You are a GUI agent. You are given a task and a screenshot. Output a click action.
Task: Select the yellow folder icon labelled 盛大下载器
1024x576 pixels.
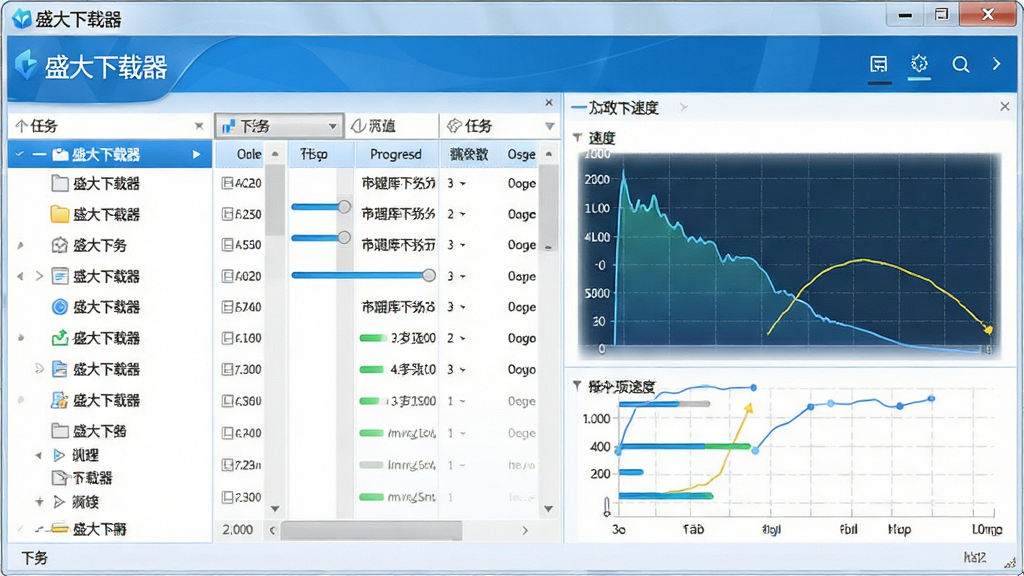click(59, 214)
